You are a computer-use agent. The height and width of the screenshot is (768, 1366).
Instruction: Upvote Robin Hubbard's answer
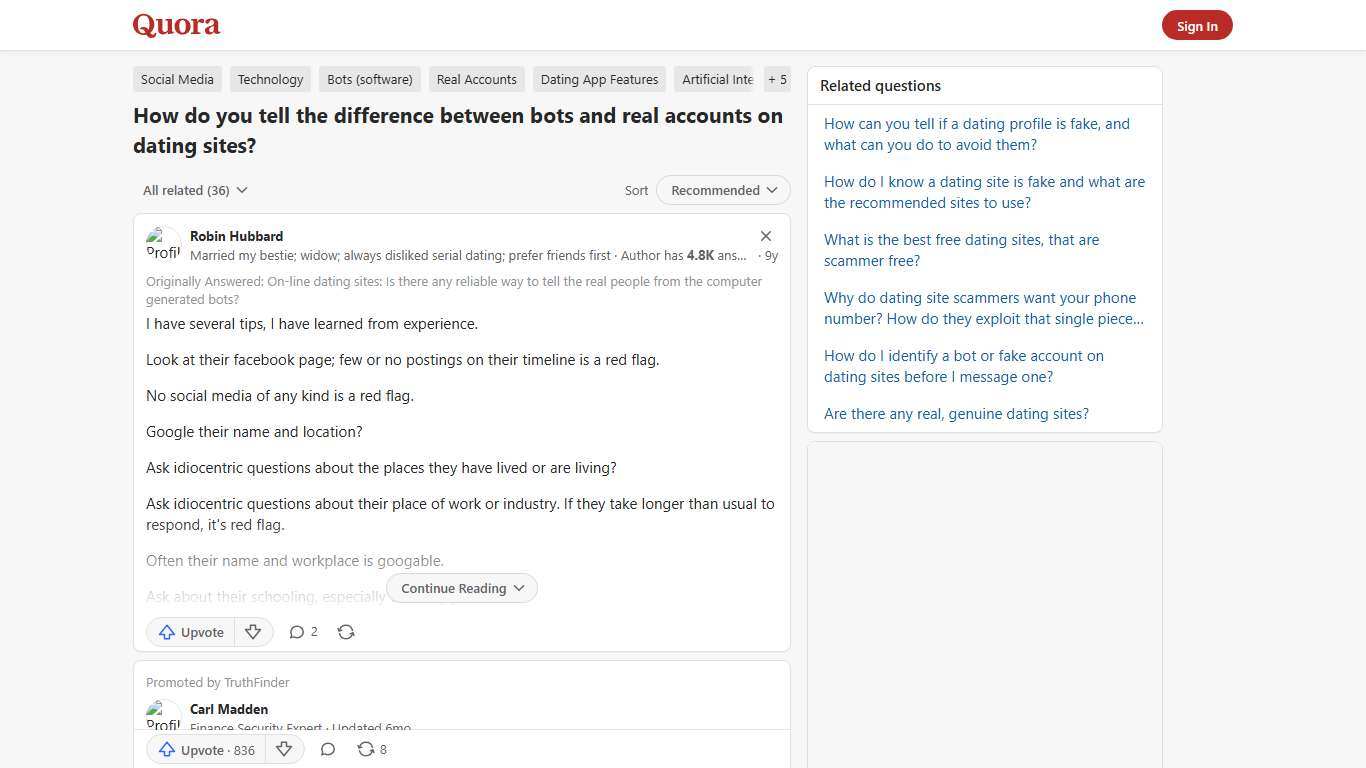(190, 632)
